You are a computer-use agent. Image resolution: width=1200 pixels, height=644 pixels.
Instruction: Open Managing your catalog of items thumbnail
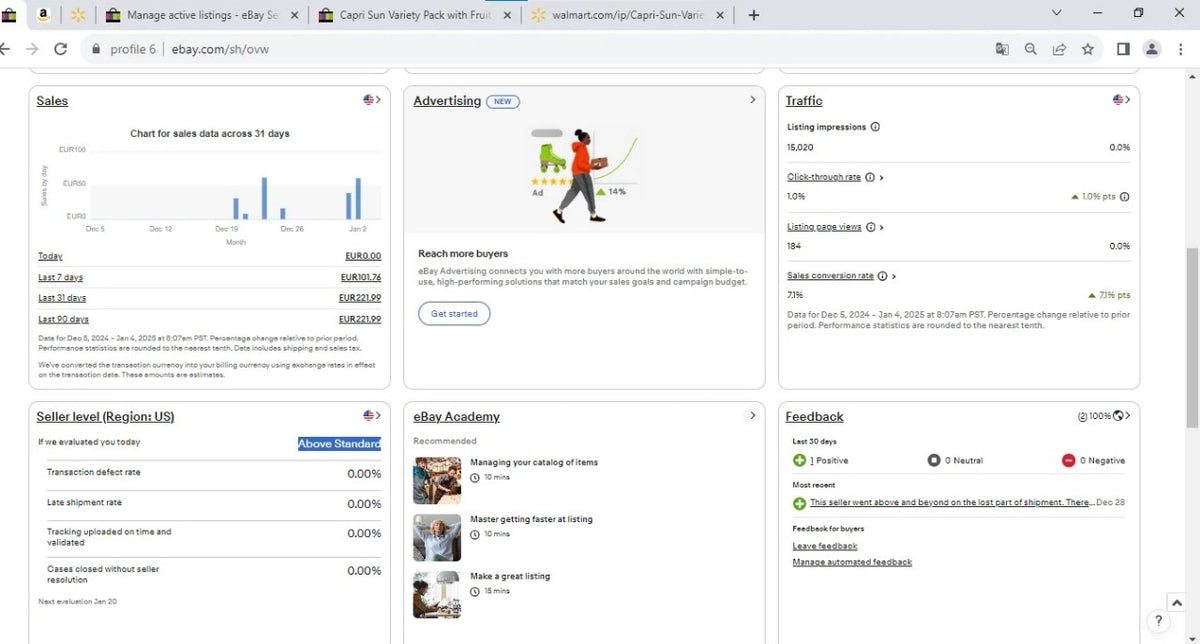tap(437, 481)
